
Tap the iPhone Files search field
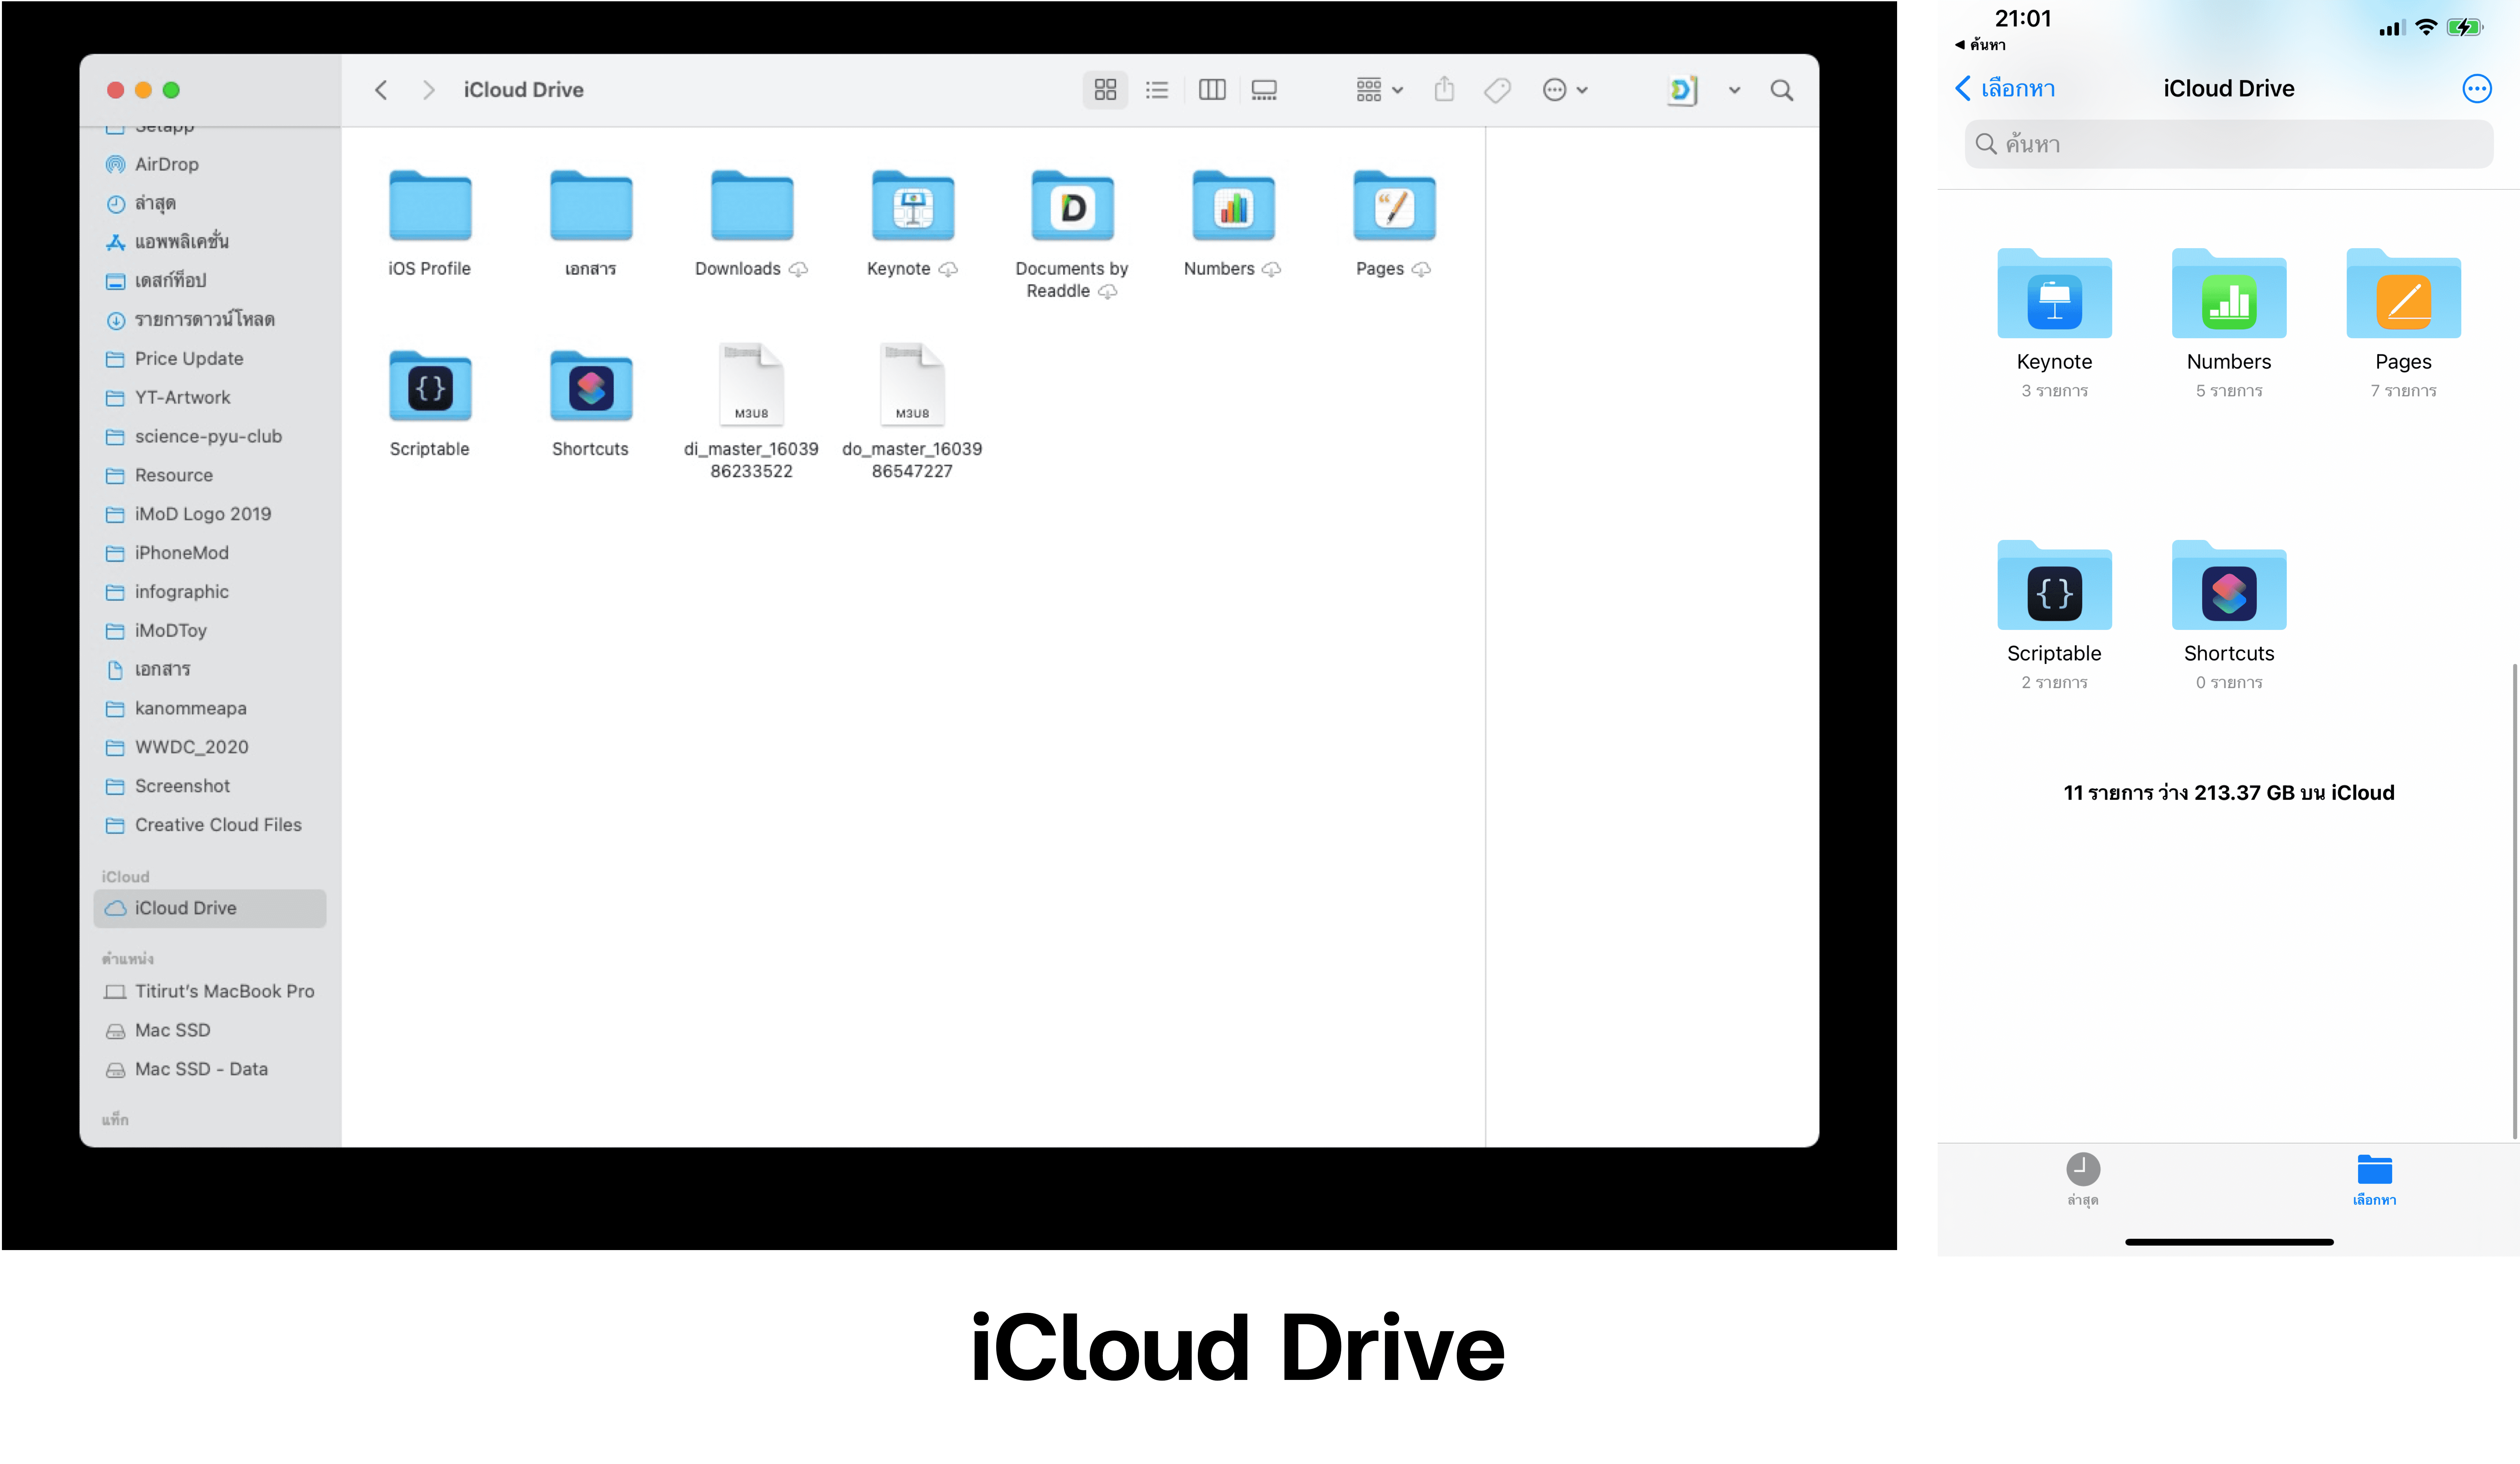coord(2228,144)
